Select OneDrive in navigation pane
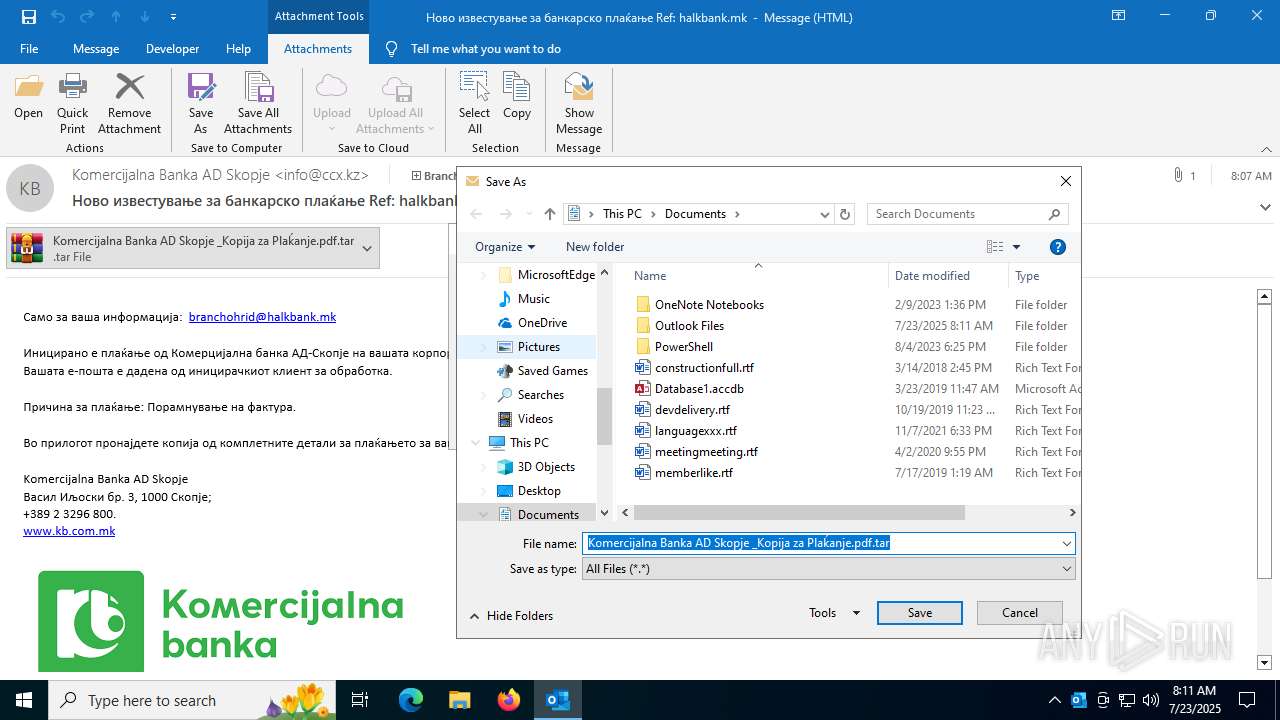Screen dimensions: 1280x720 point(542,323)
